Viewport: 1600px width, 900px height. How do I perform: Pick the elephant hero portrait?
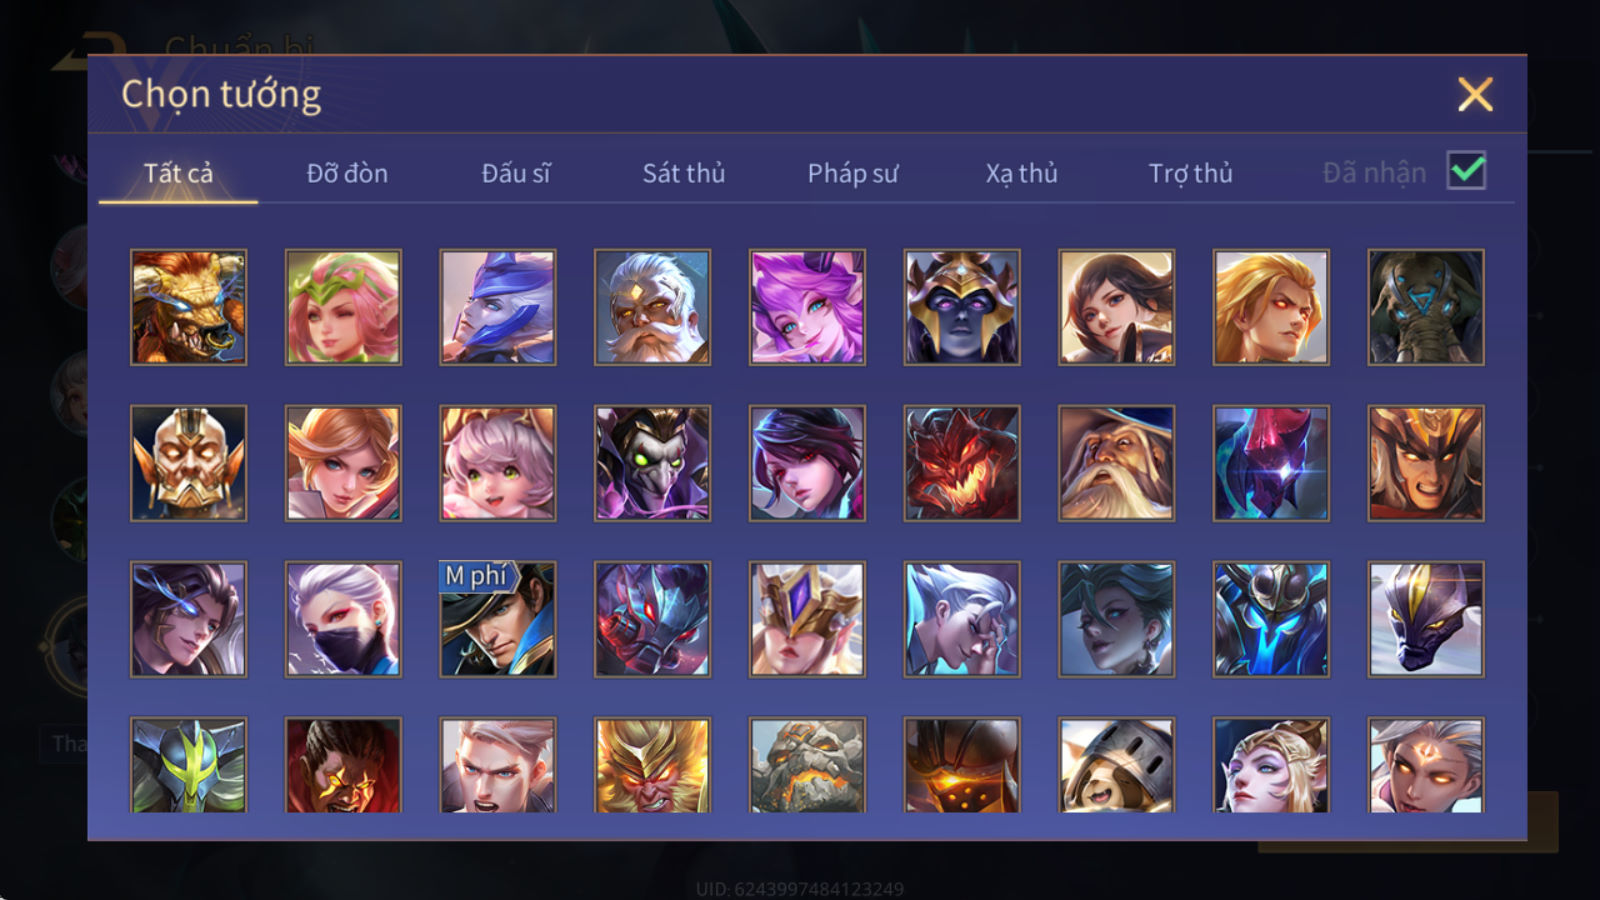[1425, 307]
